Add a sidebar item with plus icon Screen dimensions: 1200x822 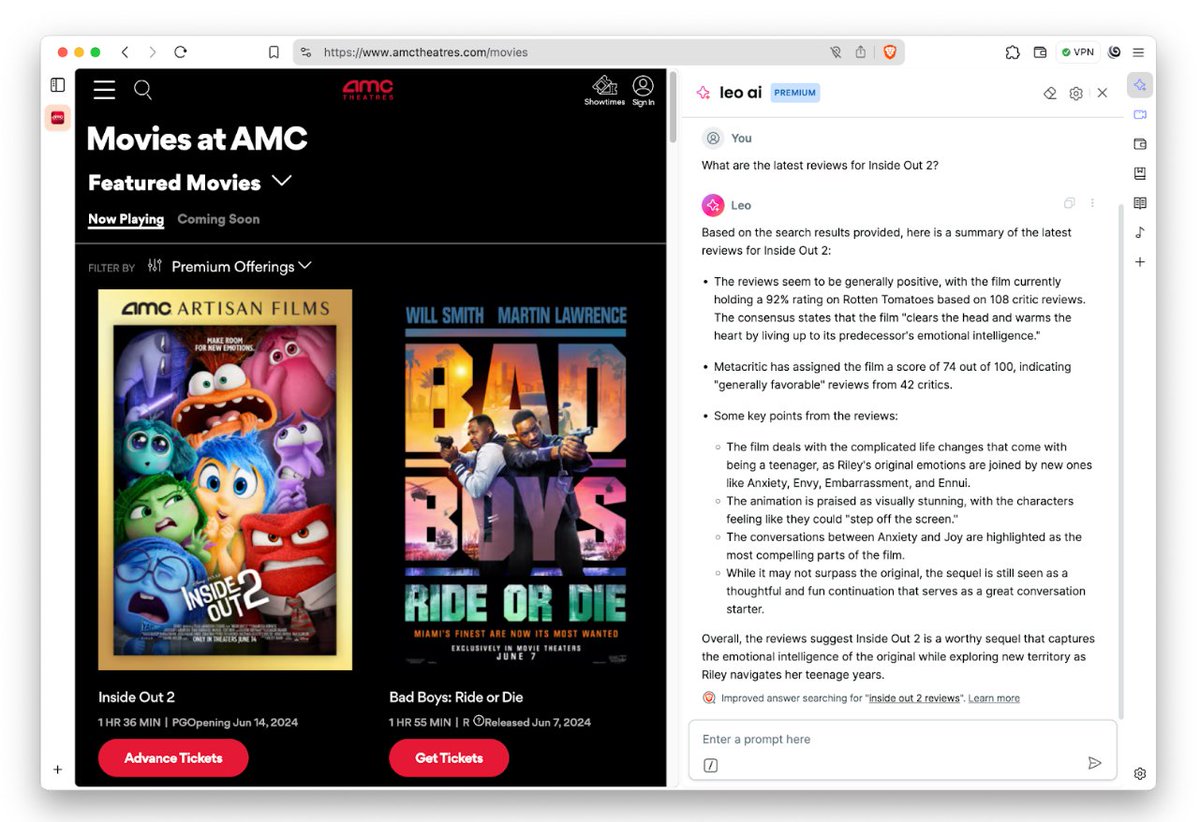[x=1139, y=262]
